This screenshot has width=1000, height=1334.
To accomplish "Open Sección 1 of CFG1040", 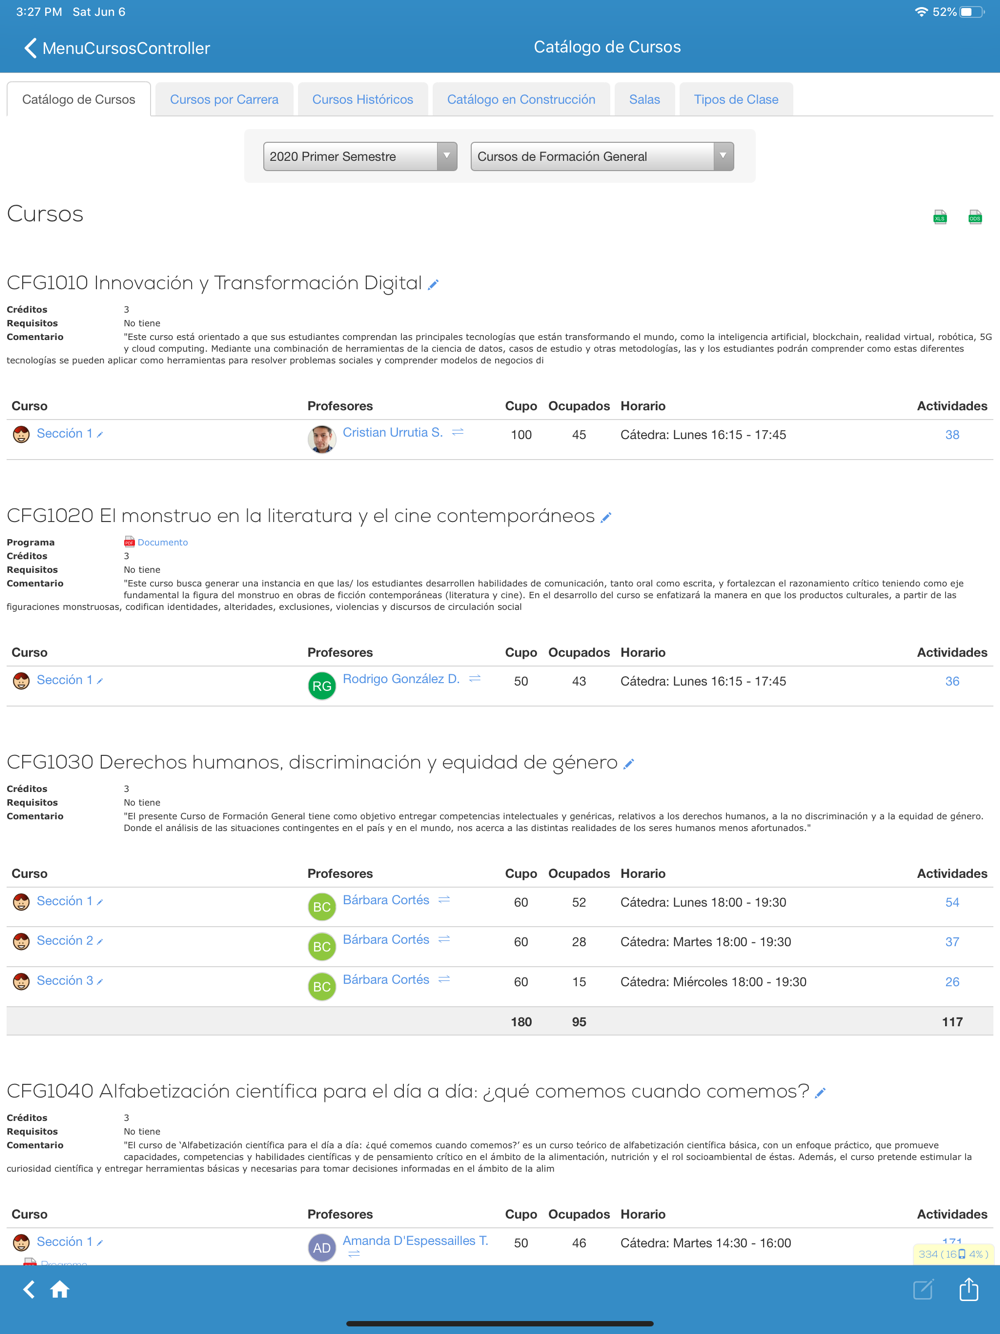I will point(65,1241).
